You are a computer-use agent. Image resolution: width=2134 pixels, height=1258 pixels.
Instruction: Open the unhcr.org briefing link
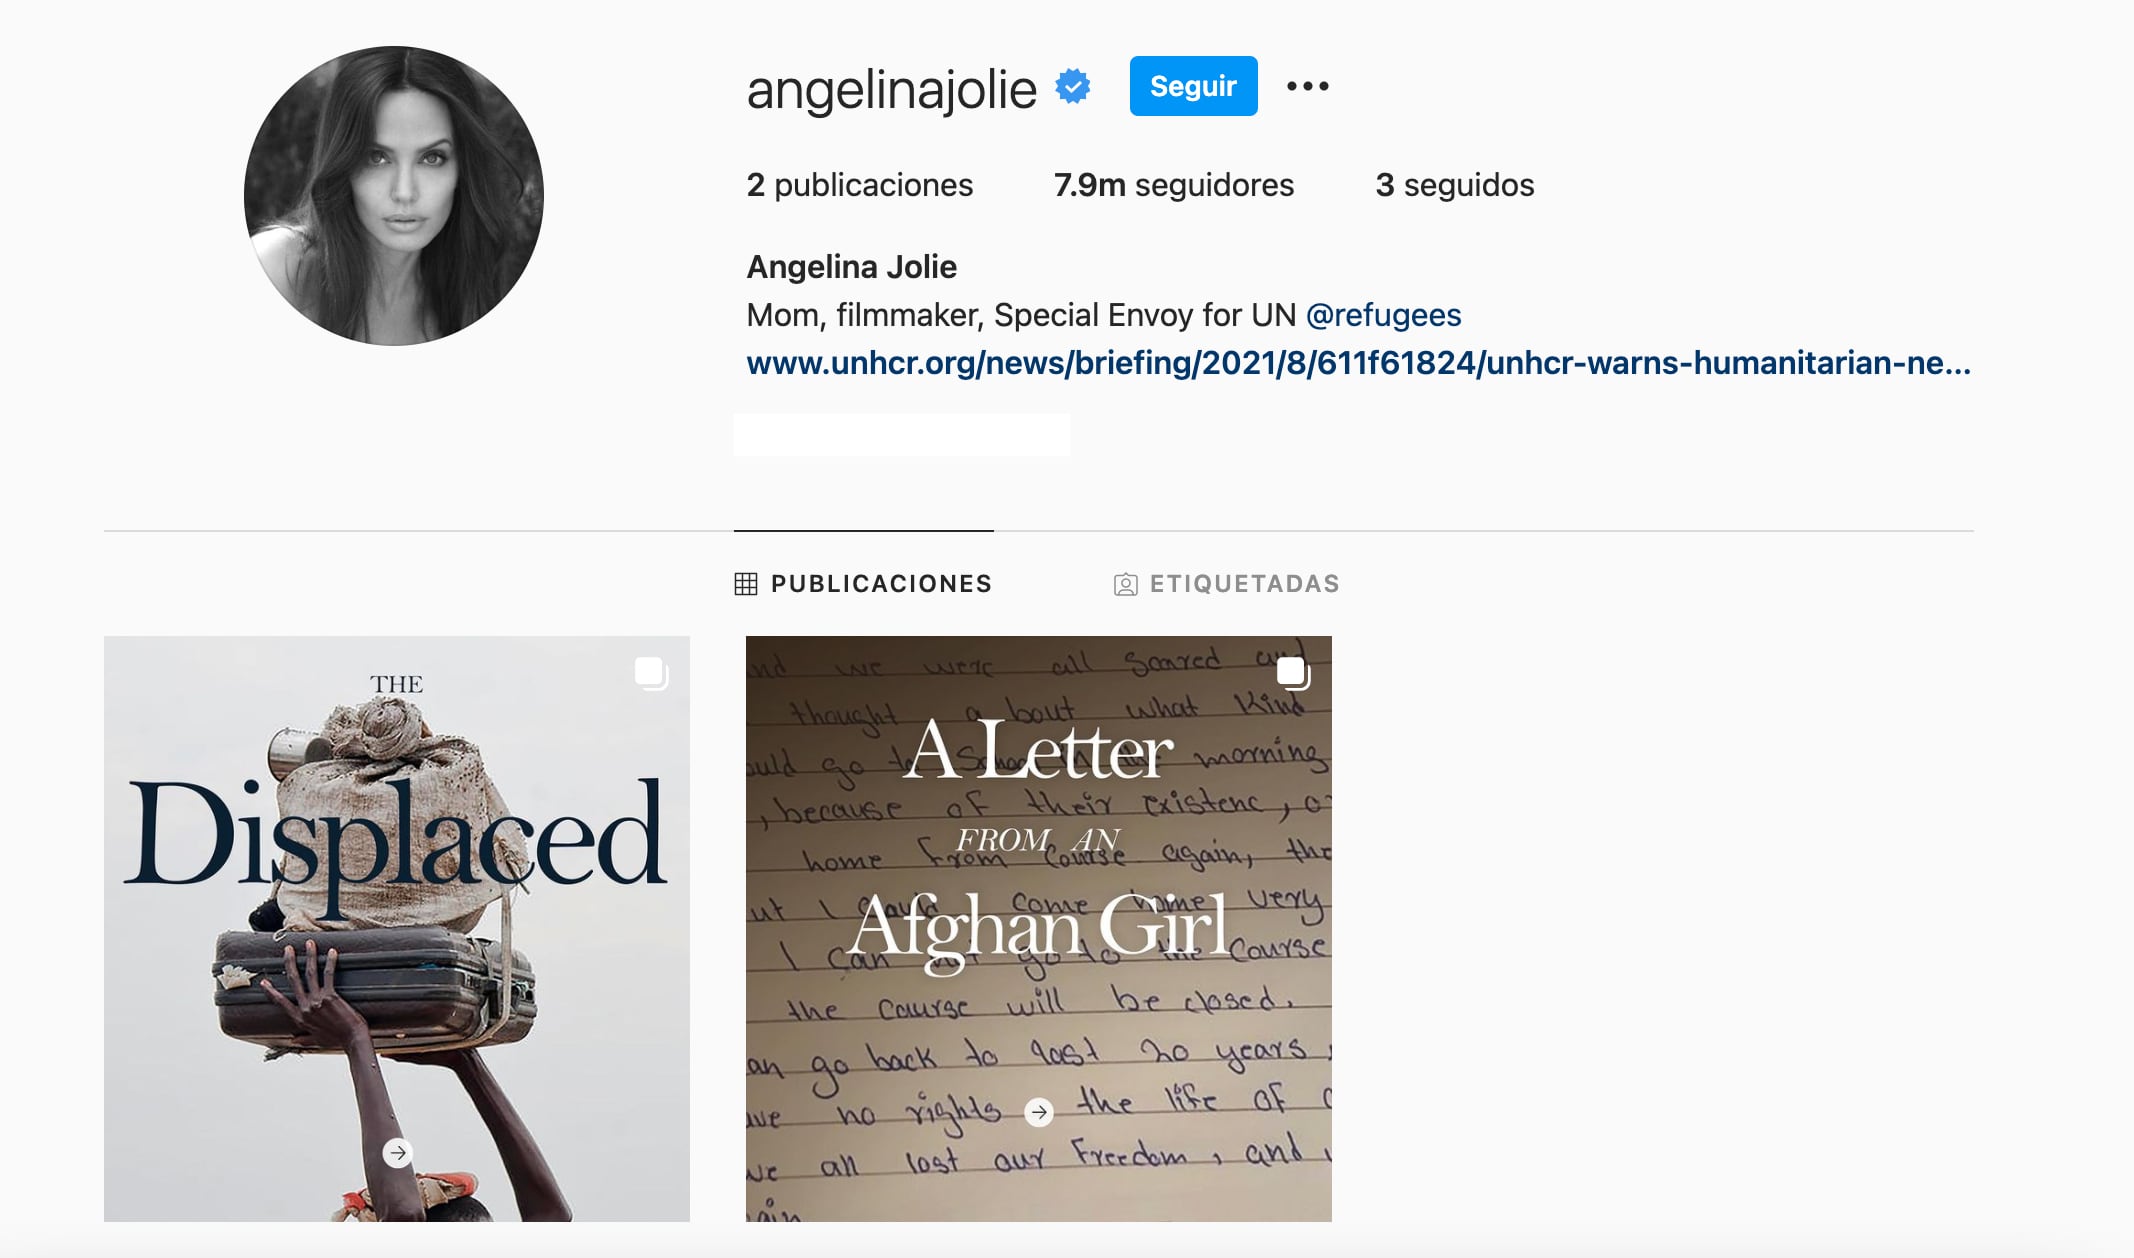click(1358, 362)
